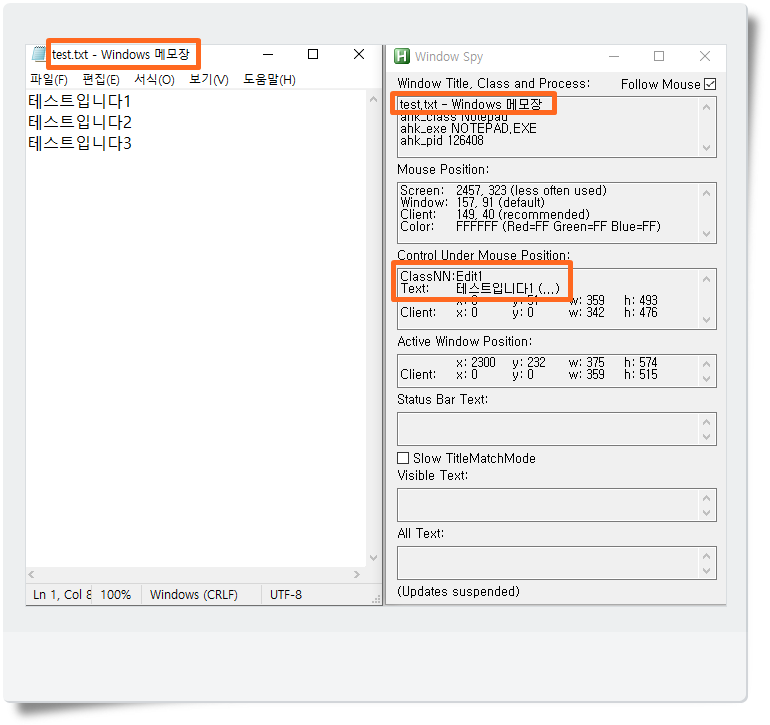770x725 pixels.
Task: Click down arrow in All Text box
Action: click(706, 571)
